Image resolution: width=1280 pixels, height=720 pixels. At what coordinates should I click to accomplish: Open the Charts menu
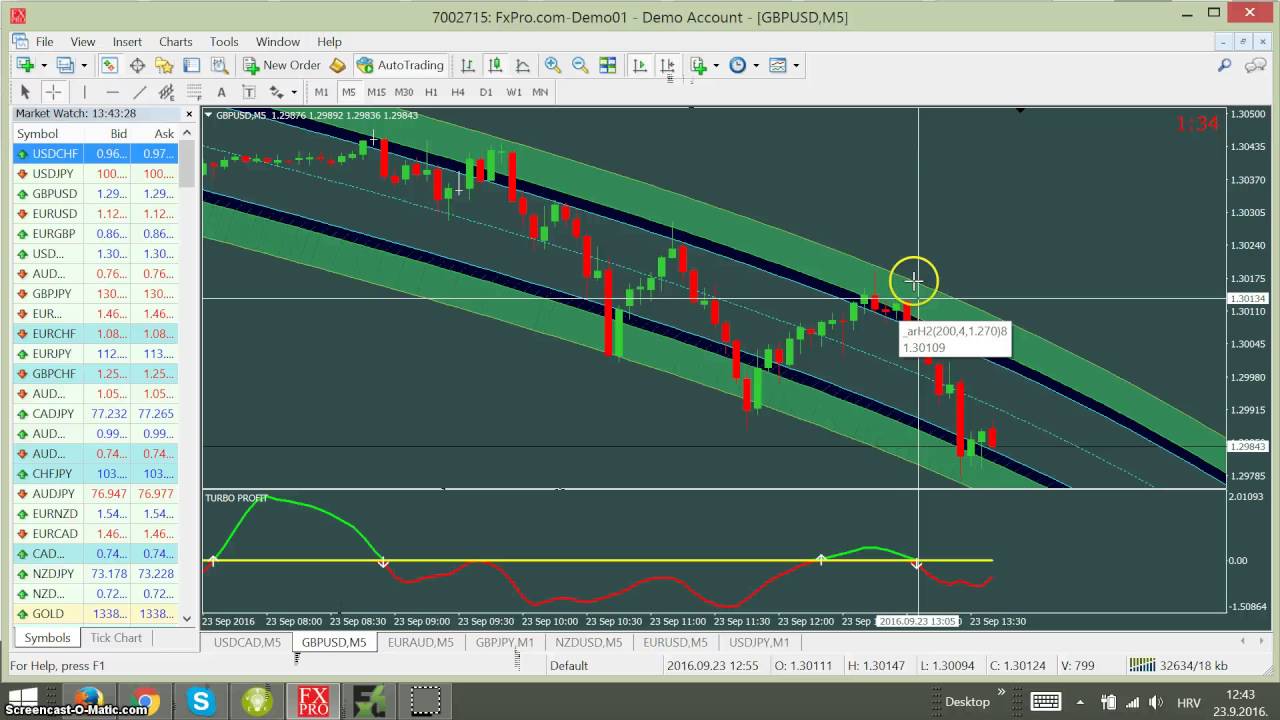[x=175, y=42]
